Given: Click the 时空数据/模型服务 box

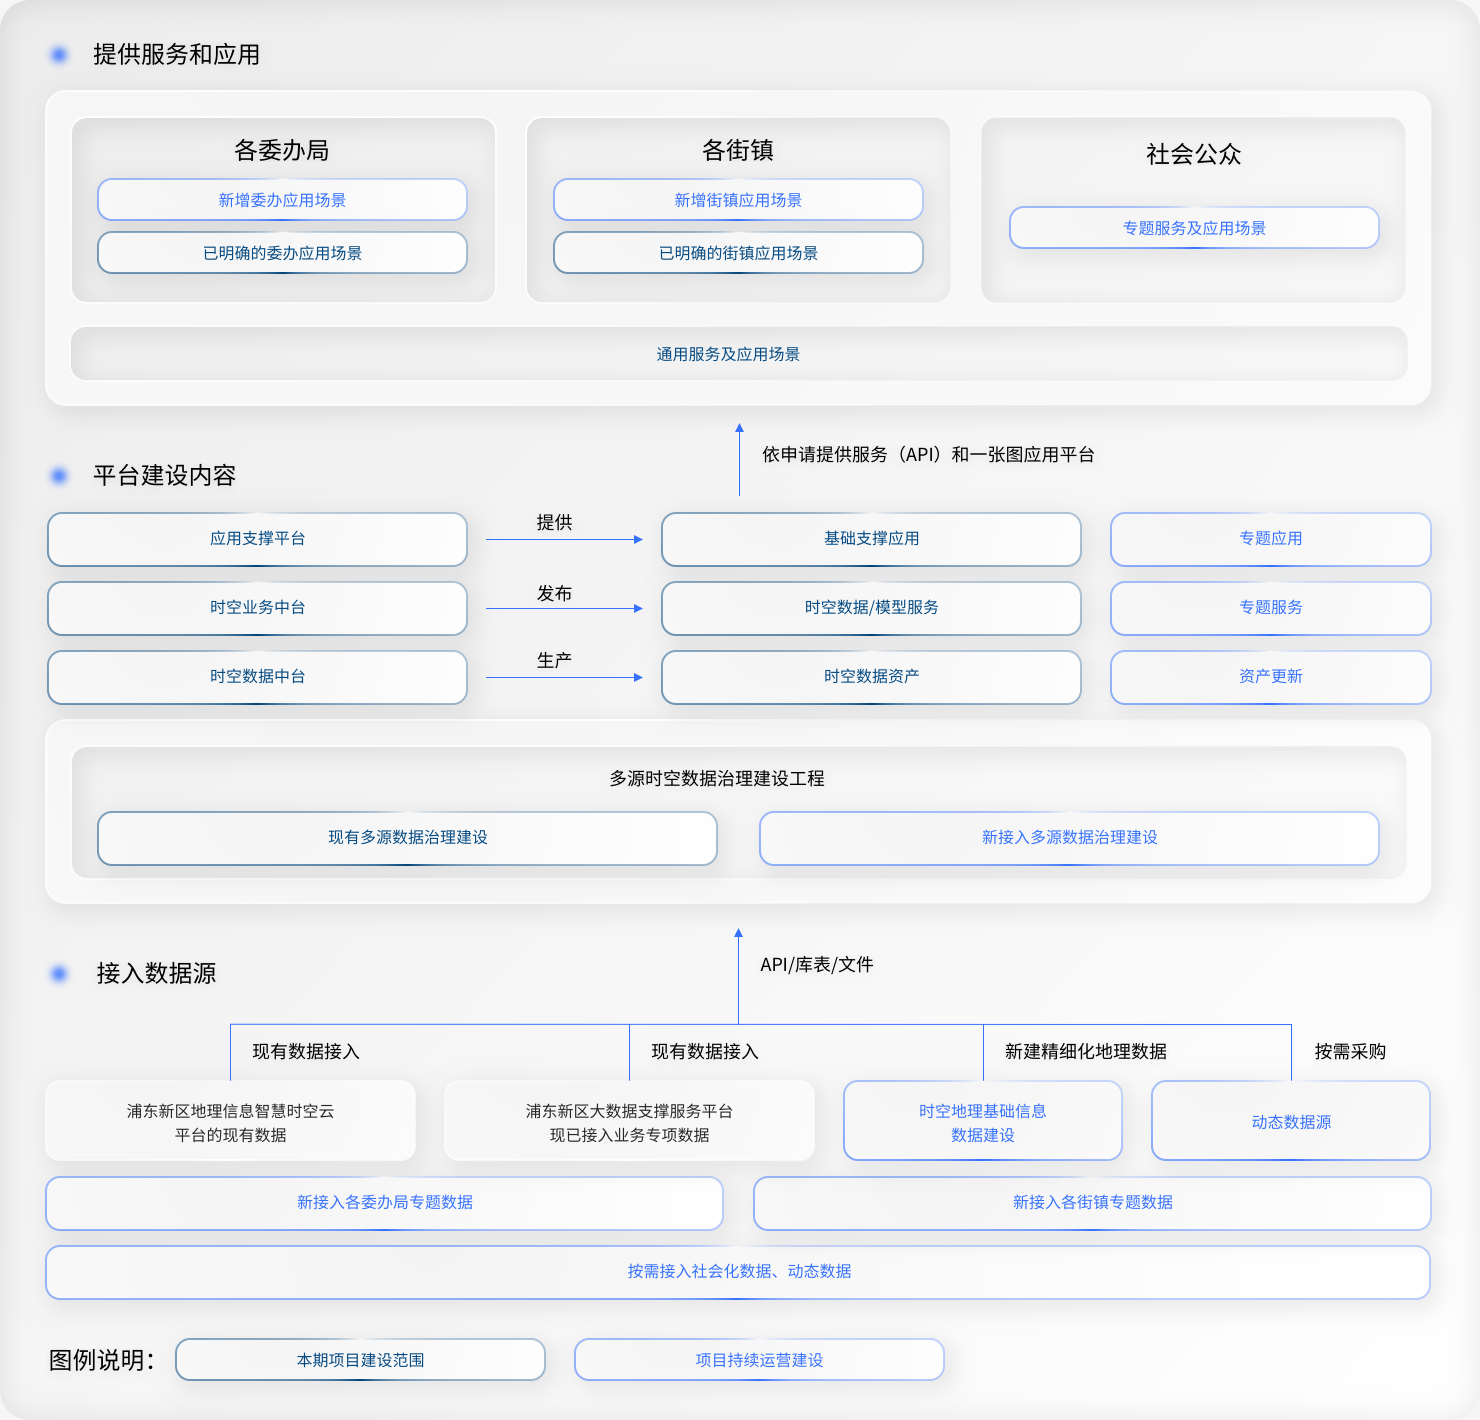Looking at the screenshot, I should coord(871,608).
